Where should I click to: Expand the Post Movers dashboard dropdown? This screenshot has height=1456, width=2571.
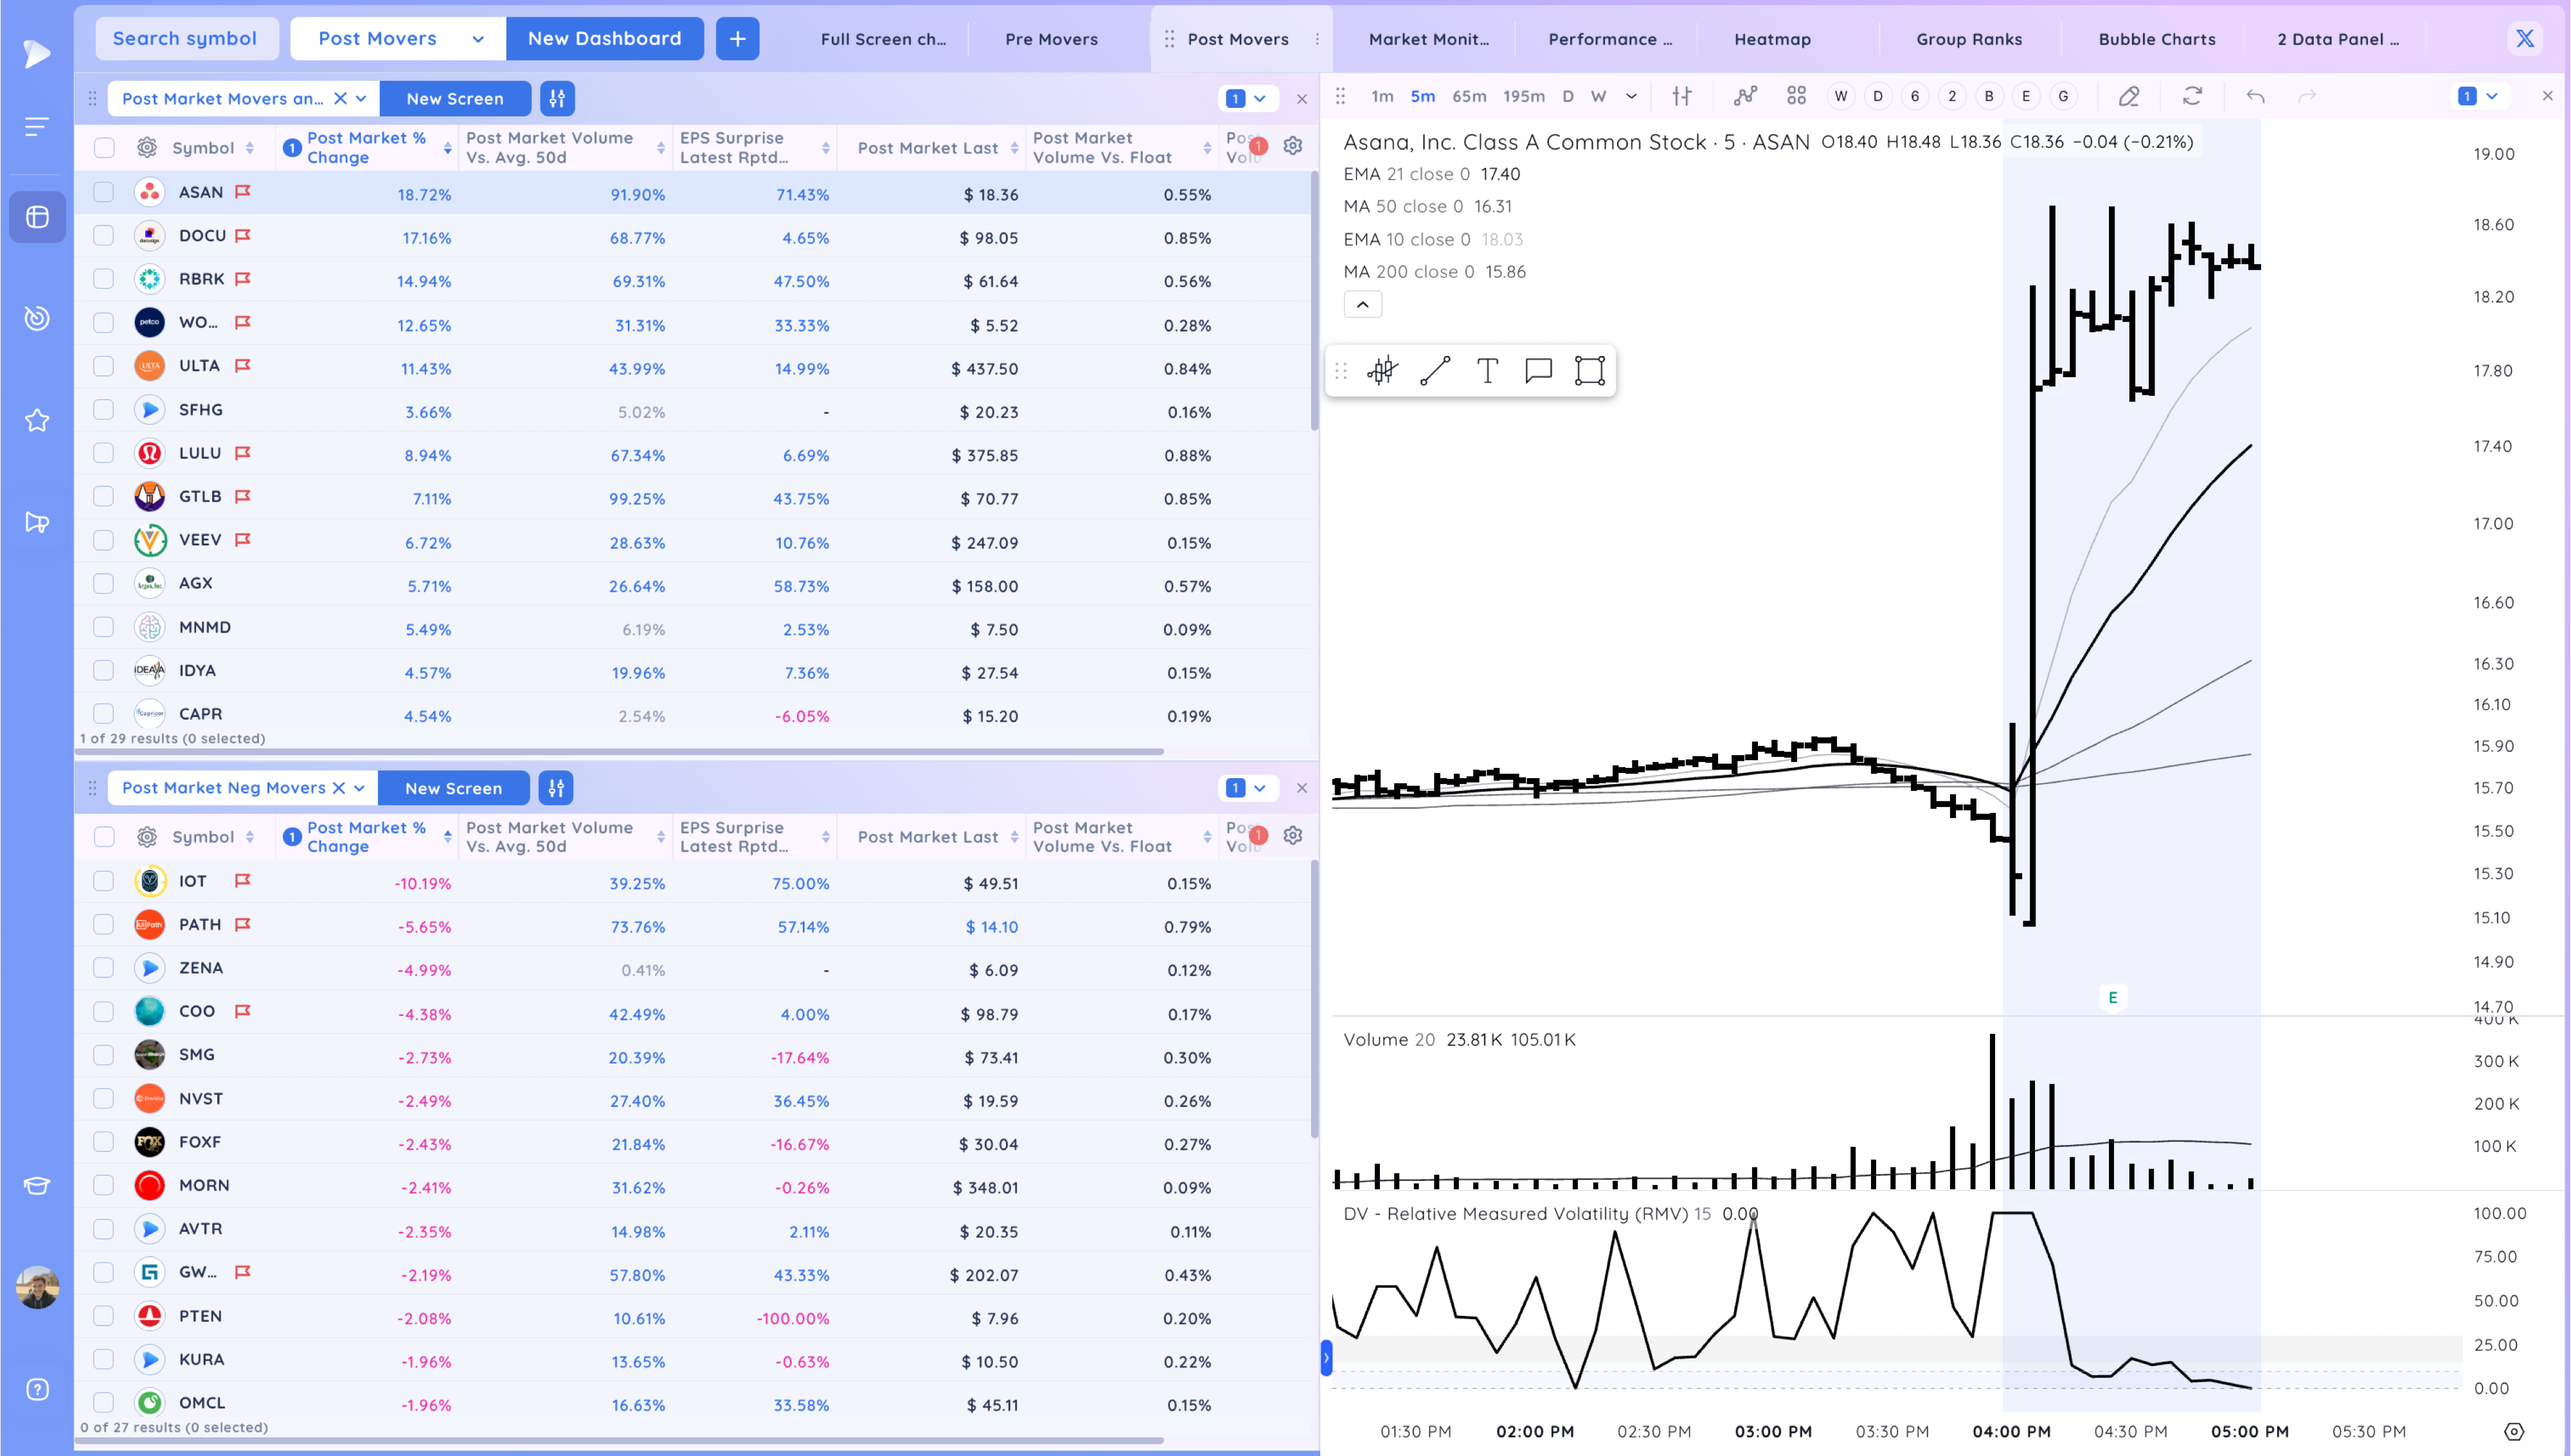point(478,39)
